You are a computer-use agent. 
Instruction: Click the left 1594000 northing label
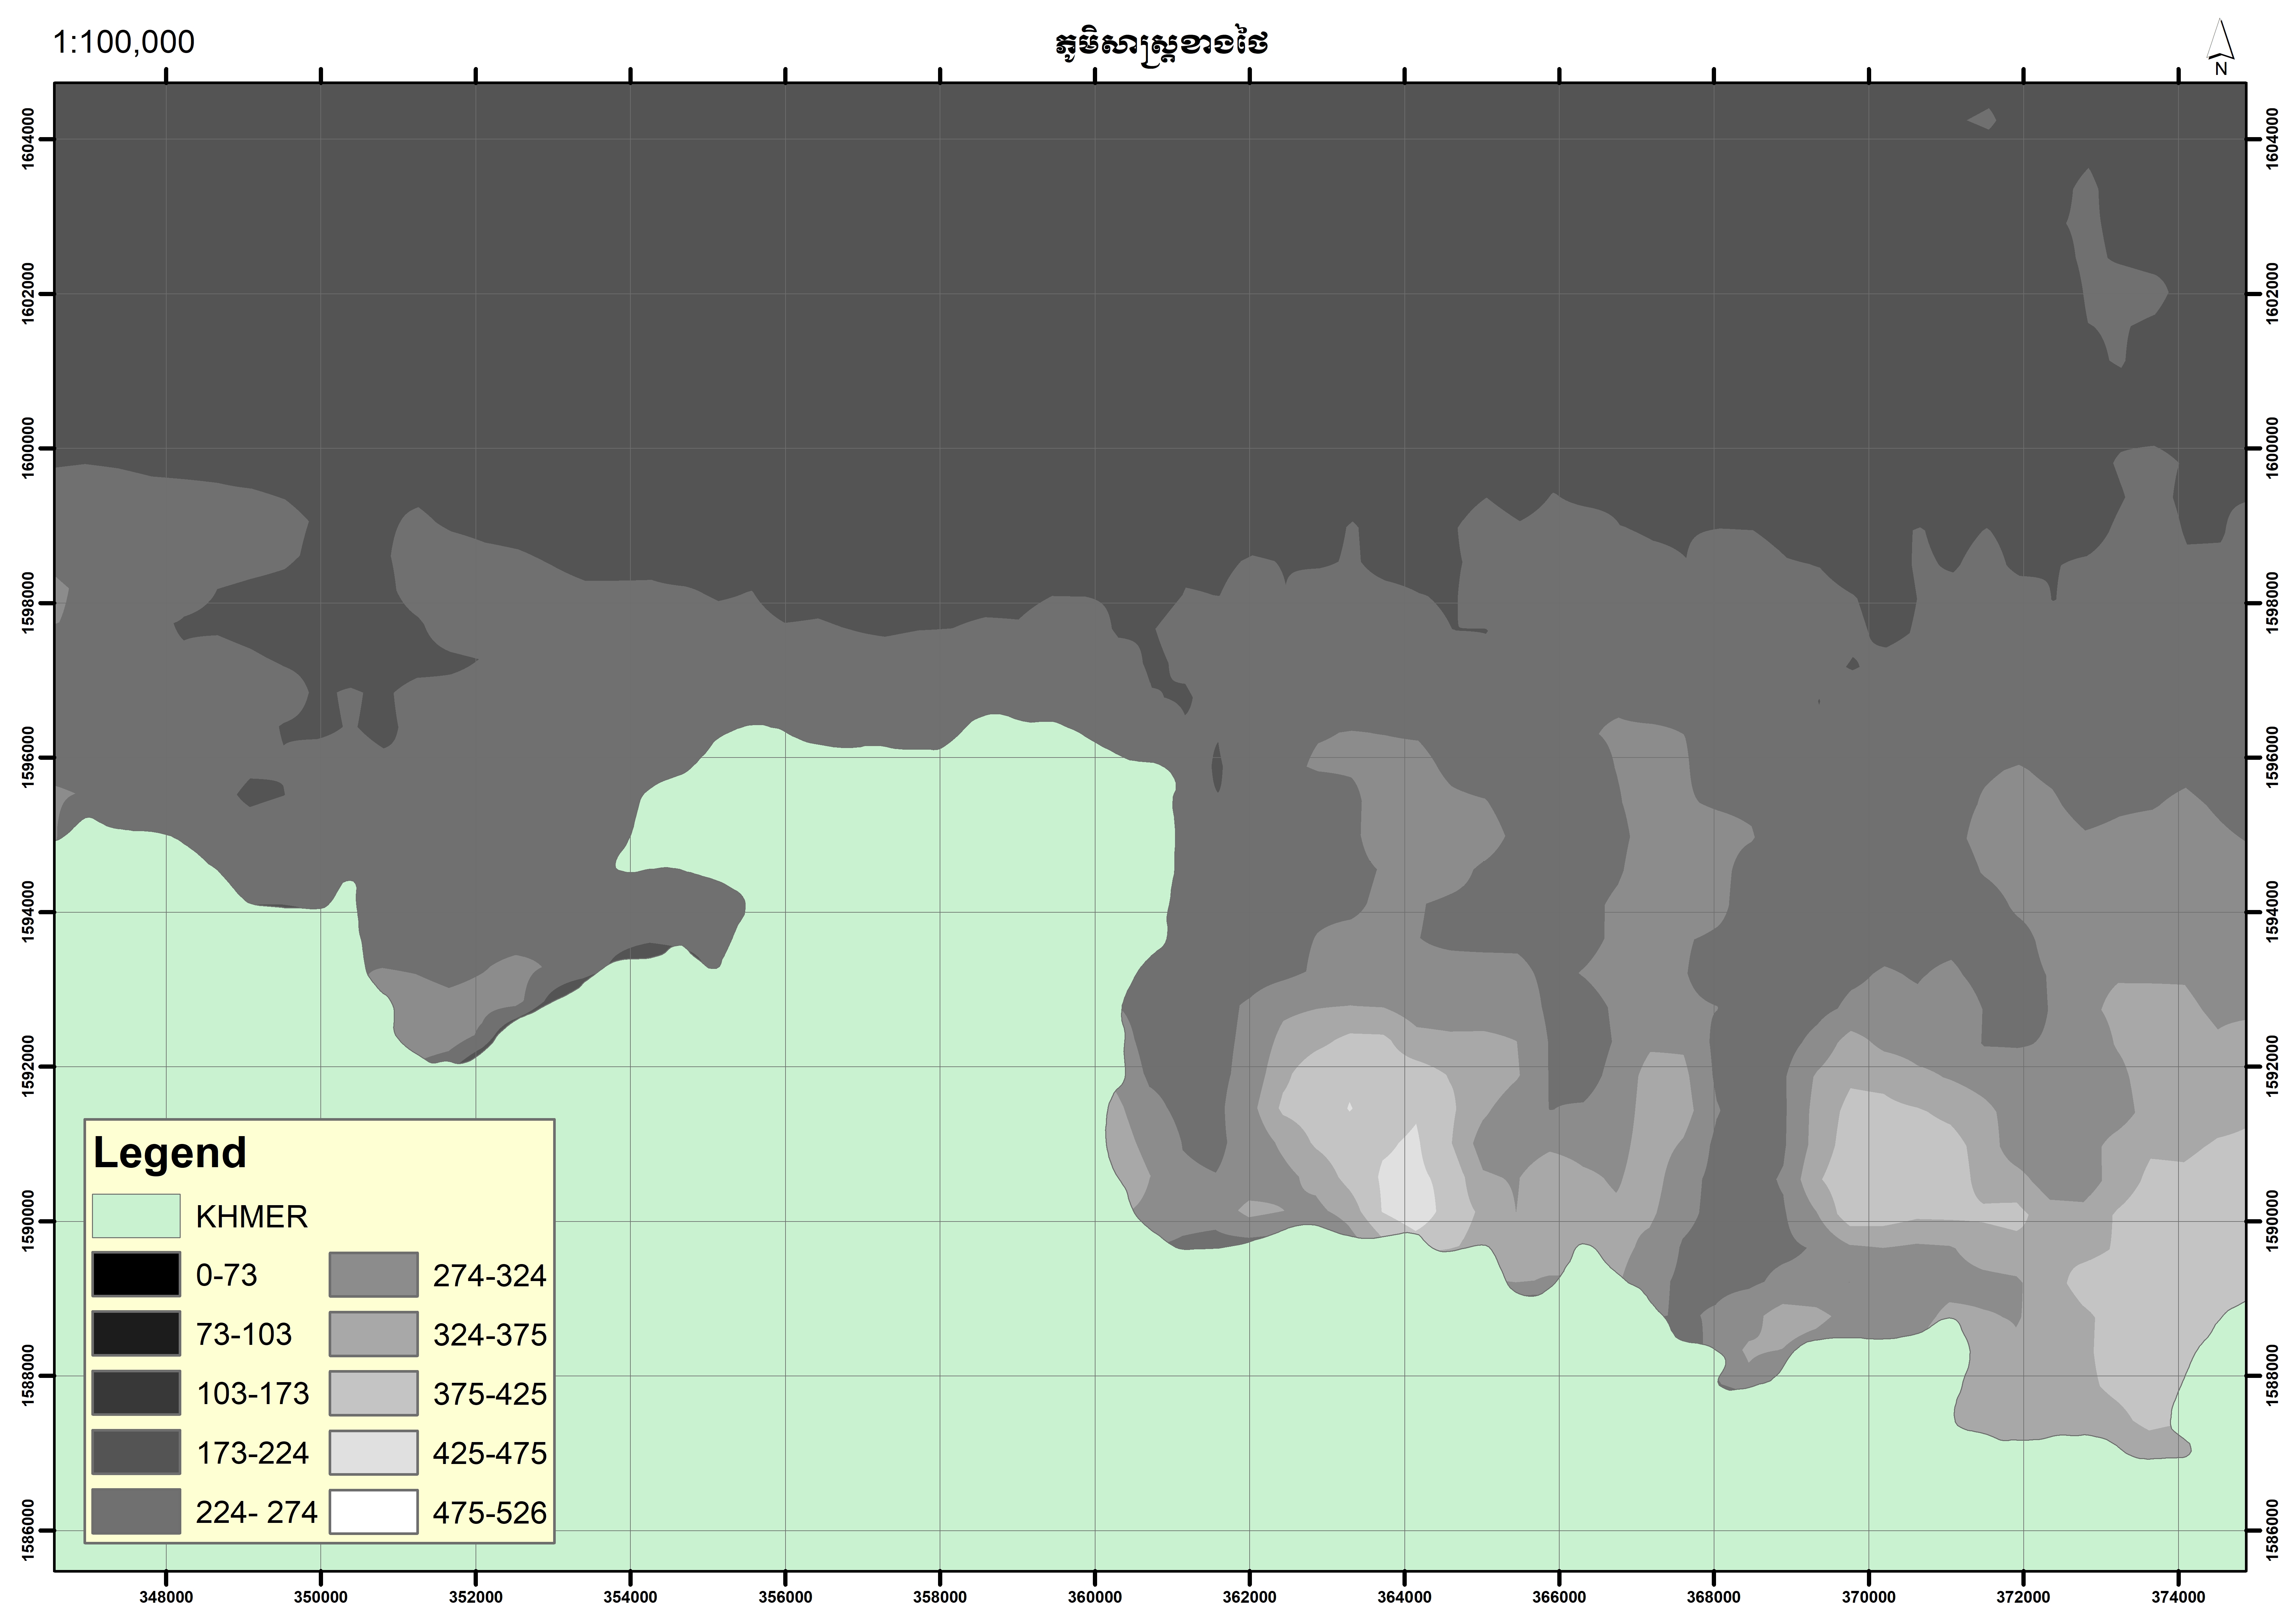(28, 912)
